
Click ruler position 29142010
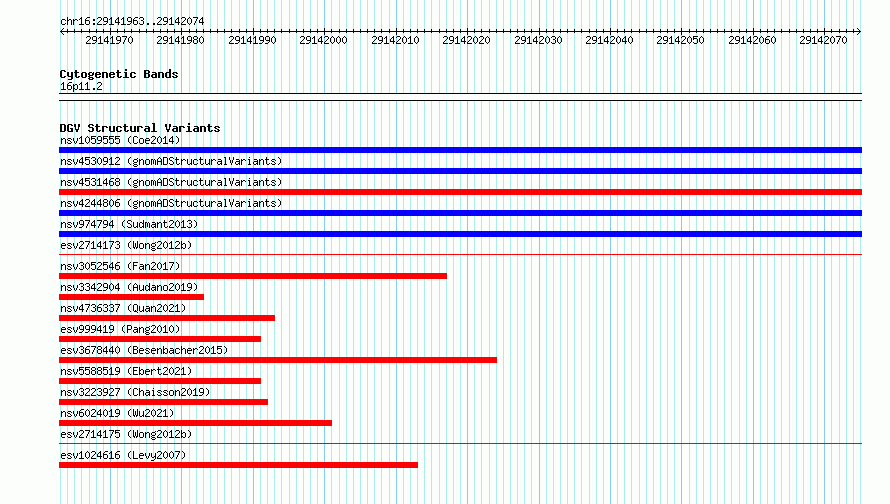pyautogui.click(x=395, y=40)
